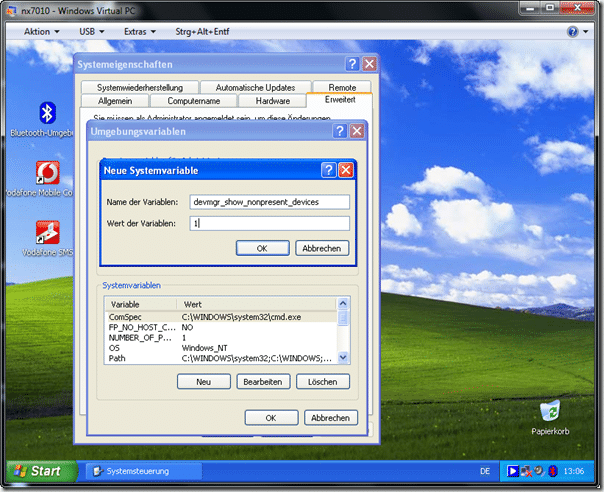Click Bearbeiten under Systemvariablen
Image resolution: width=604 pixels, height=492 pixels.
tap(263, 381)
